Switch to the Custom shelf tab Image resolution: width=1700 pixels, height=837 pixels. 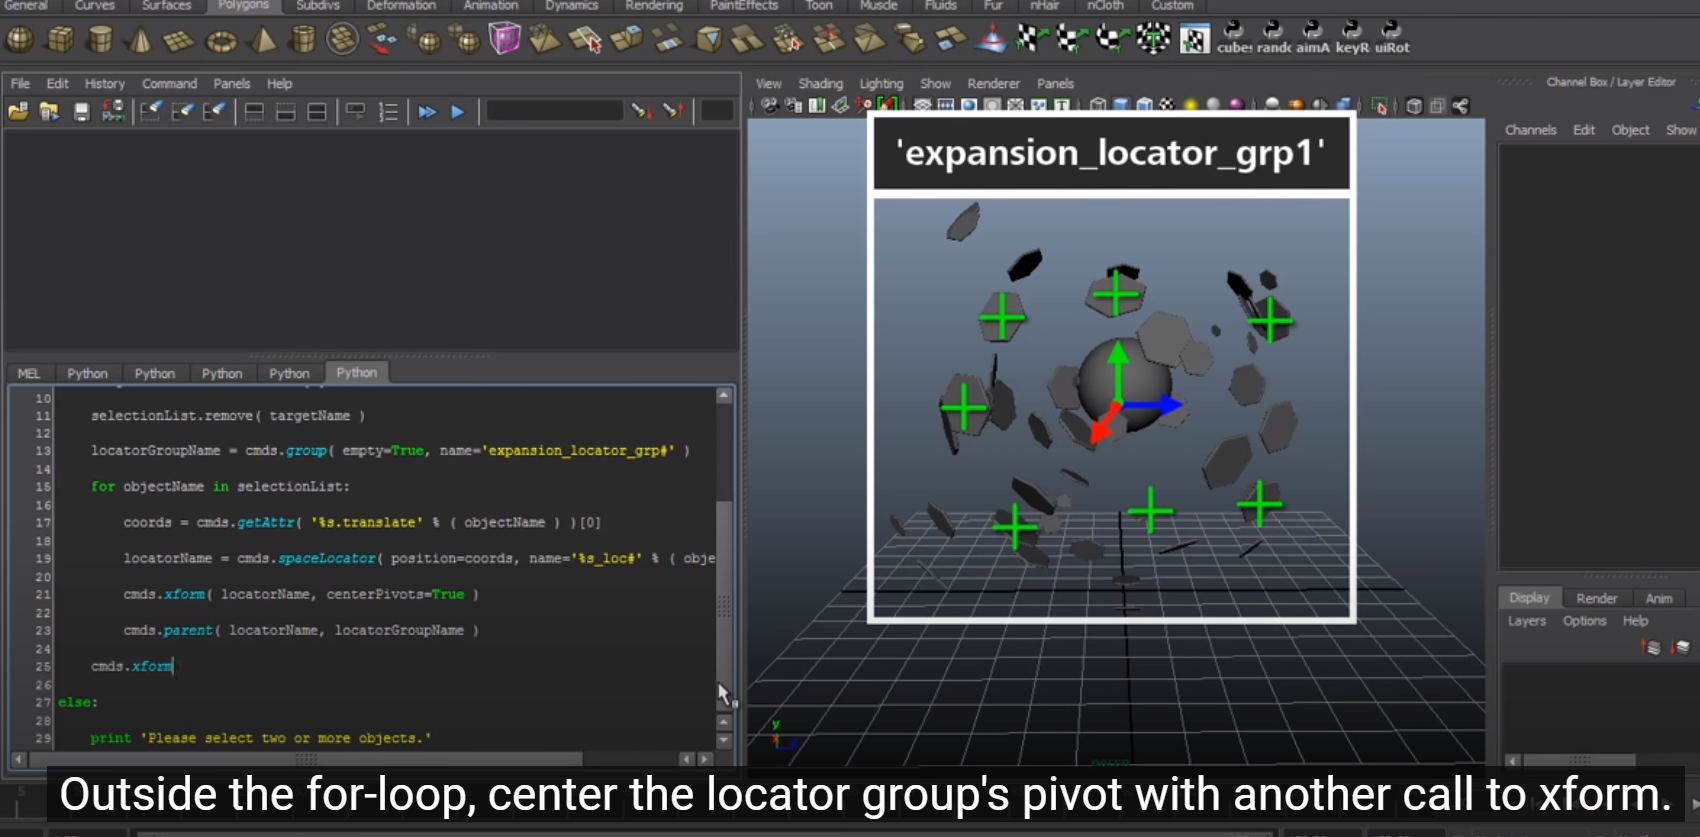click(1172, 5)
